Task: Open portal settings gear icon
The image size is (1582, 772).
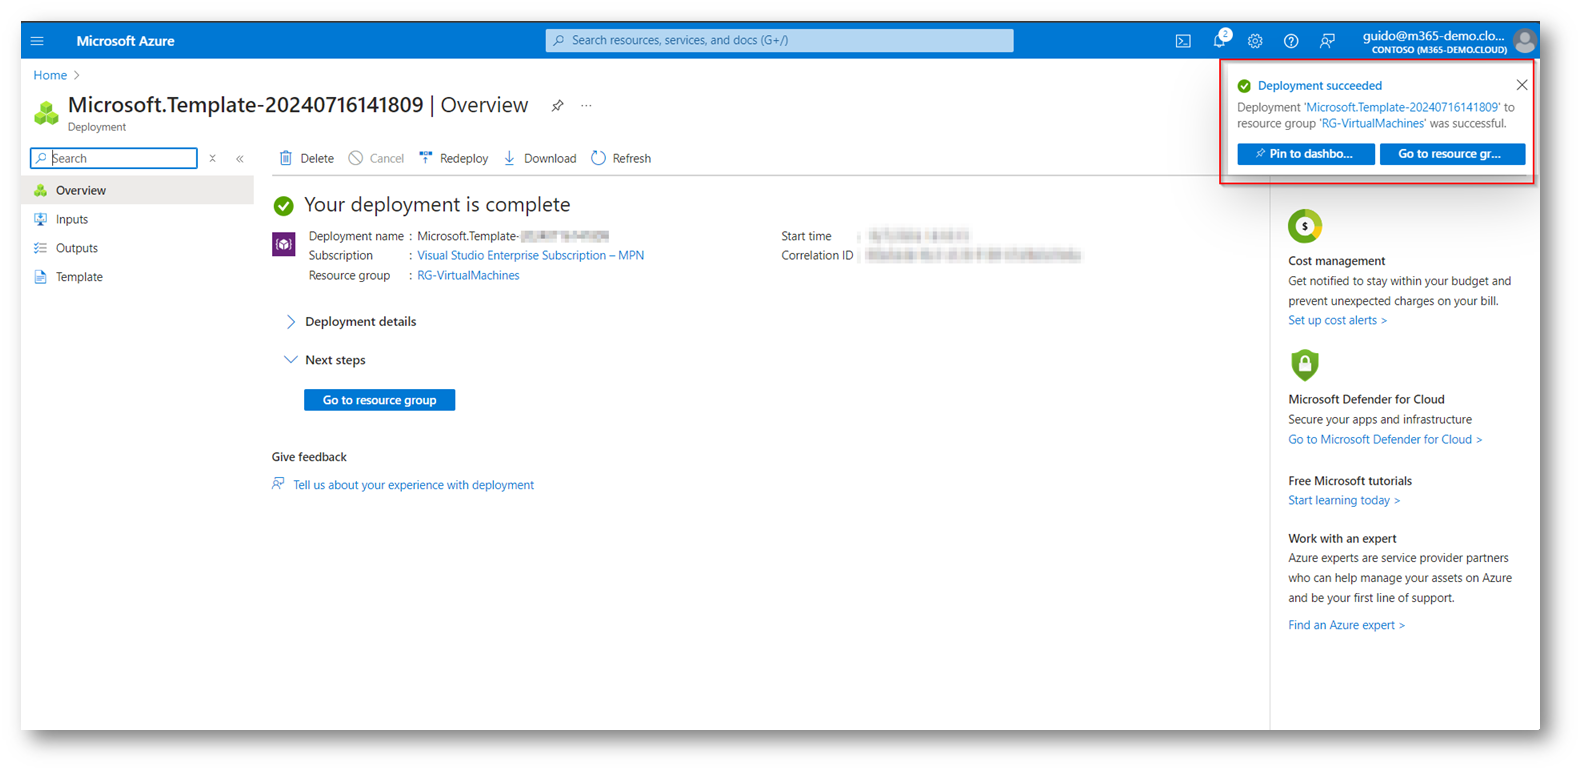Action: click(1255, 41)
